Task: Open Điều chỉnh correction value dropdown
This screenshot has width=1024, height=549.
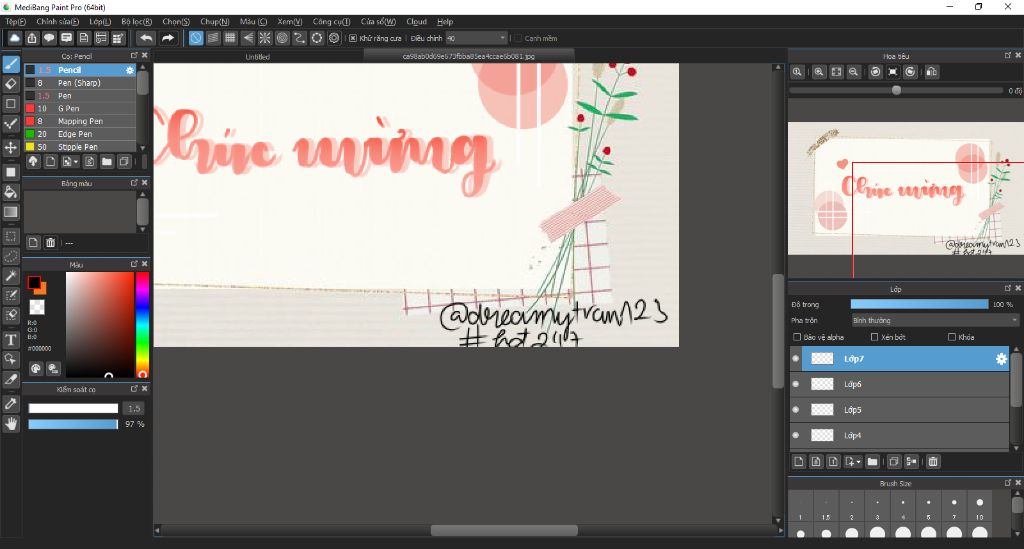Action: tap(477, 39)
